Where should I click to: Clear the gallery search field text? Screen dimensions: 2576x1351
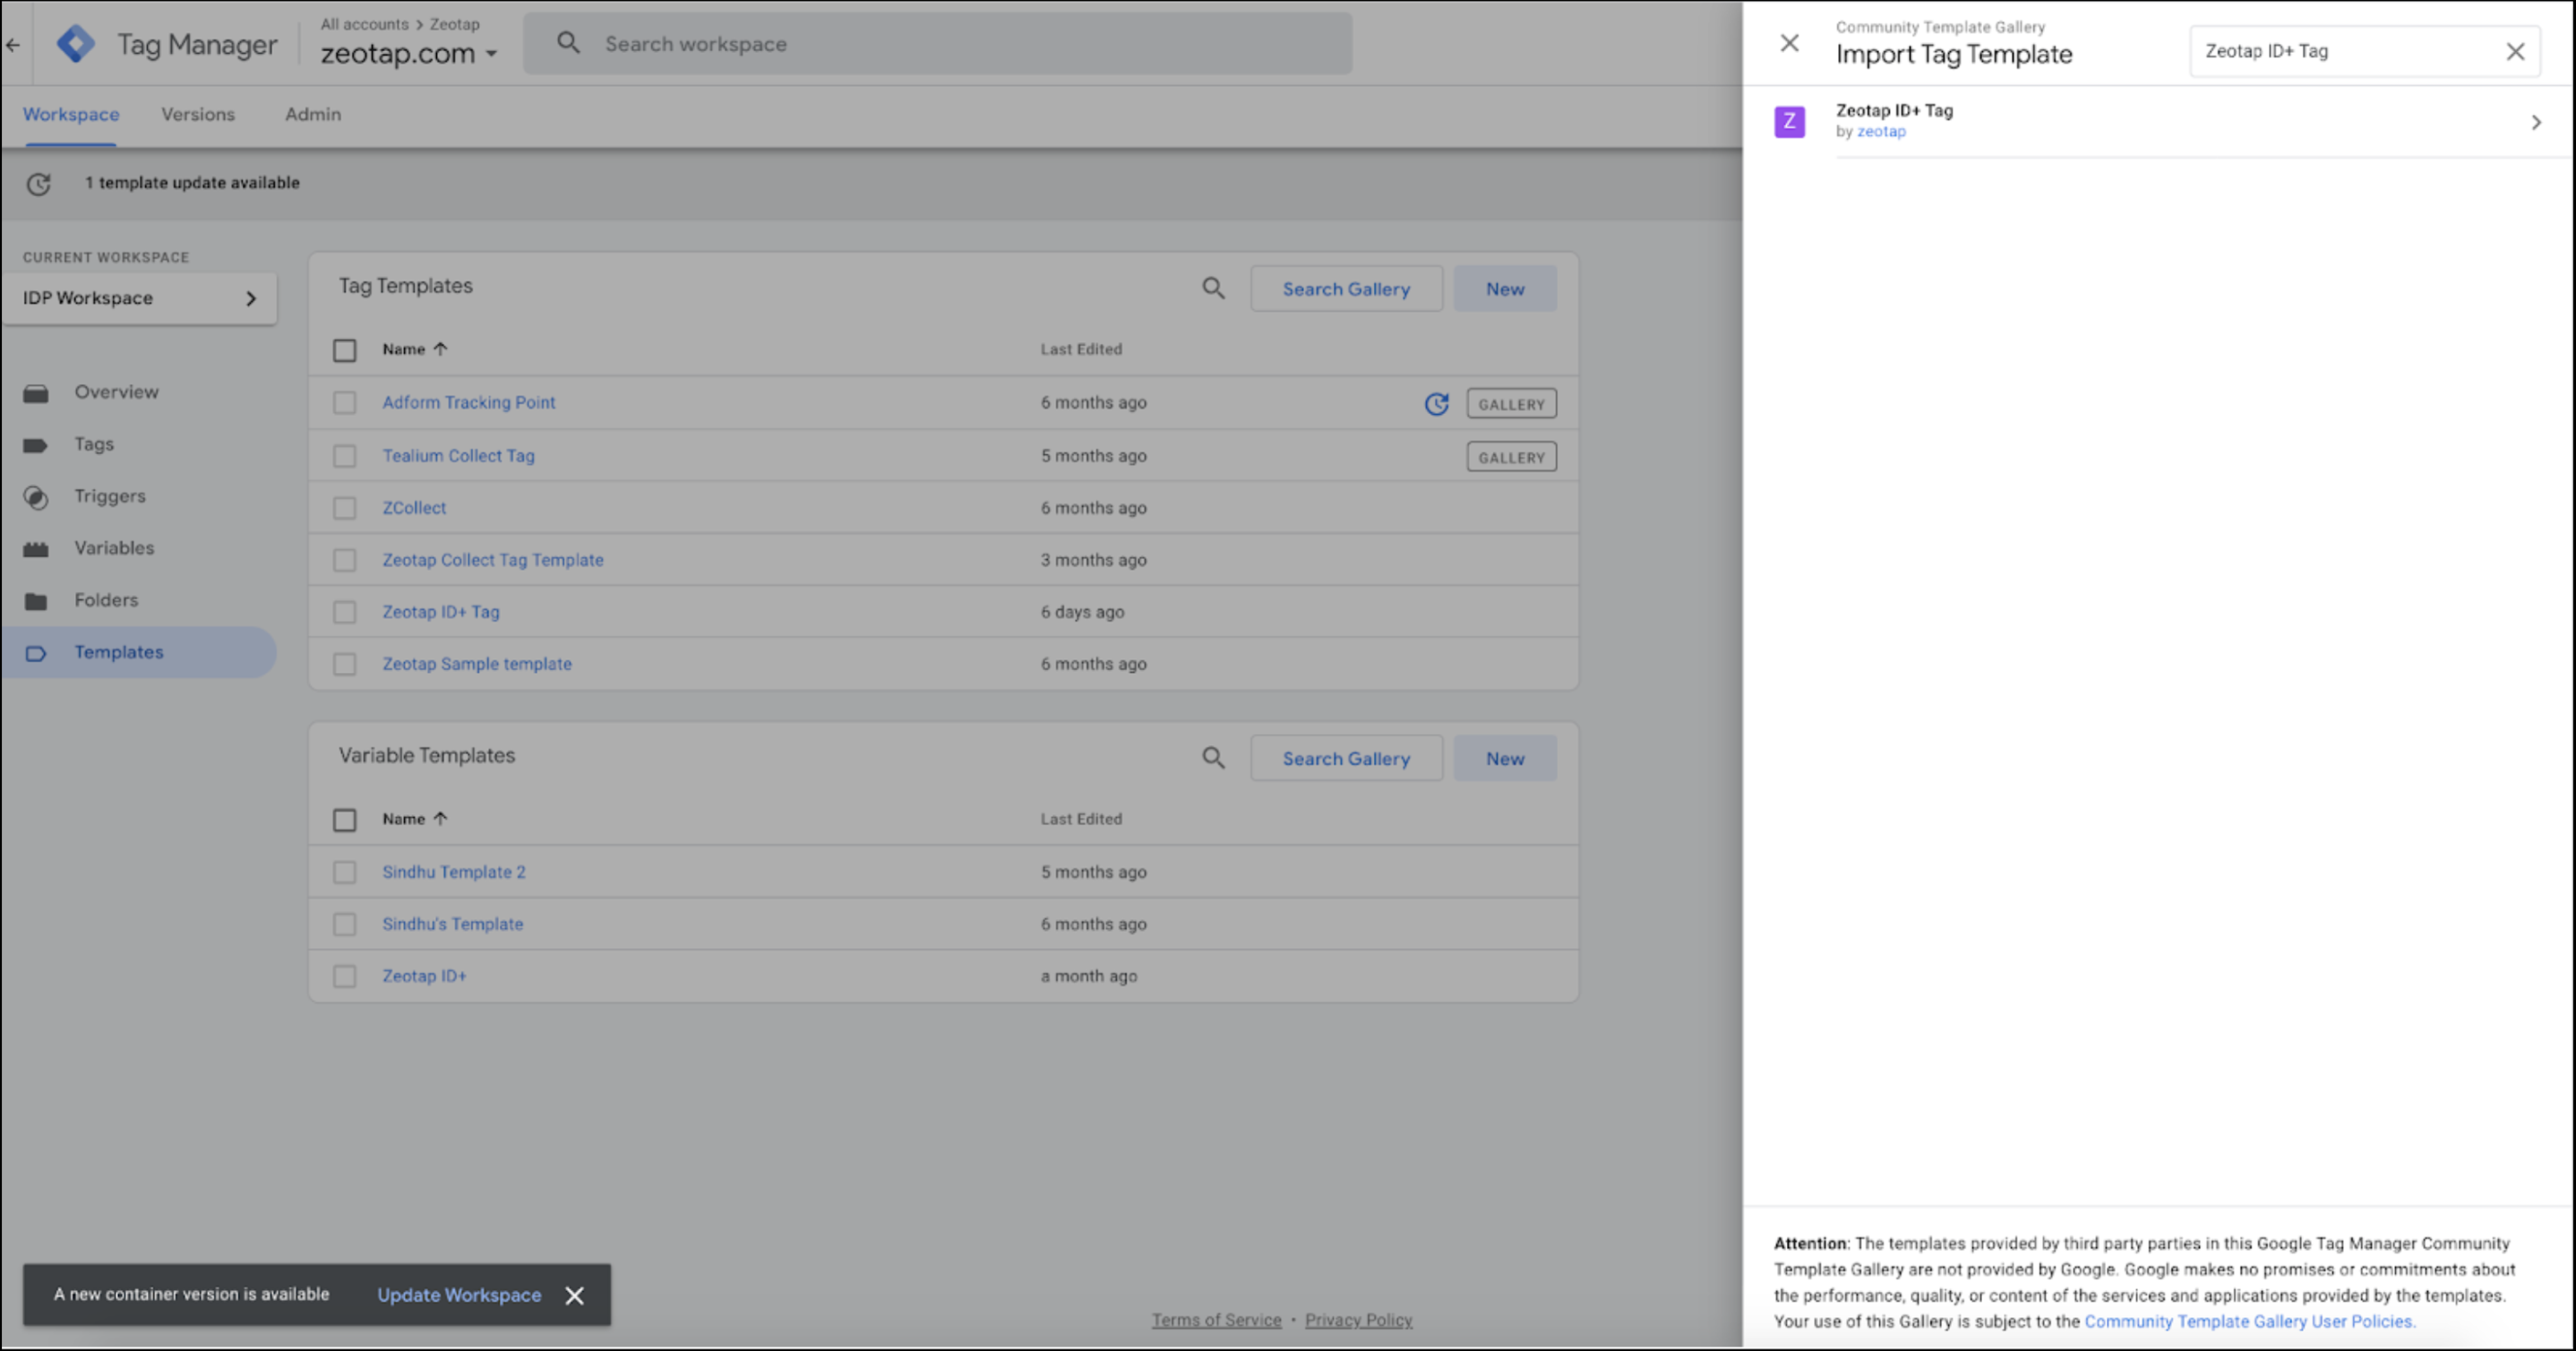pyautogui.click(x=2515, y=52)
